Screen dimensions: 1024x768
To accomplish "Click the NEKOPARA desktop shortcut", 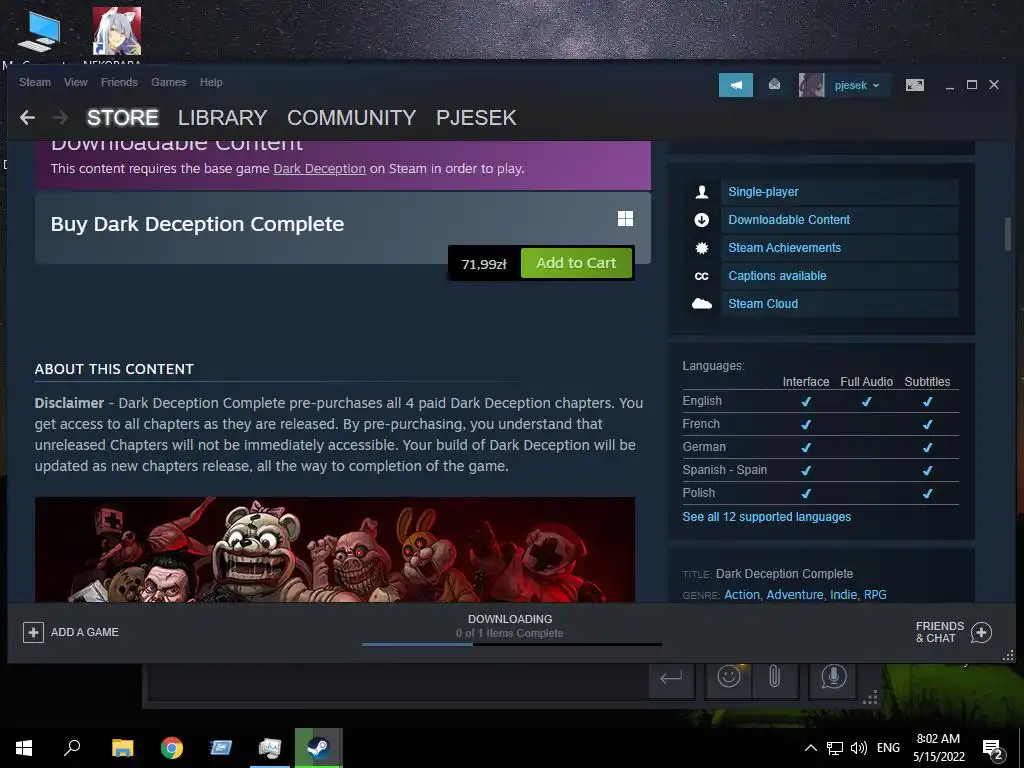I will click(x=116, y=36).
